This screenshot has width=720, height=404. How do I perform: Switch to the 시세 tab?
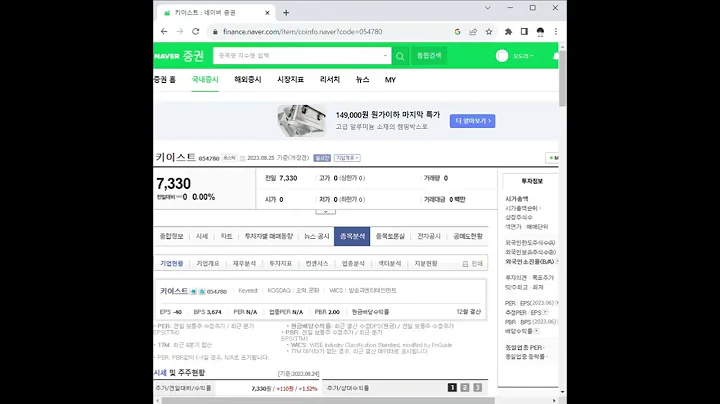202,236
